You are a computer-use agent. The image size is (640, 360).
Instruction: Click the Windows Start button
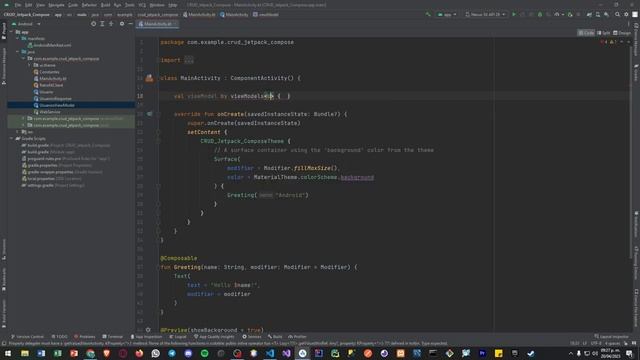[8, 353]
